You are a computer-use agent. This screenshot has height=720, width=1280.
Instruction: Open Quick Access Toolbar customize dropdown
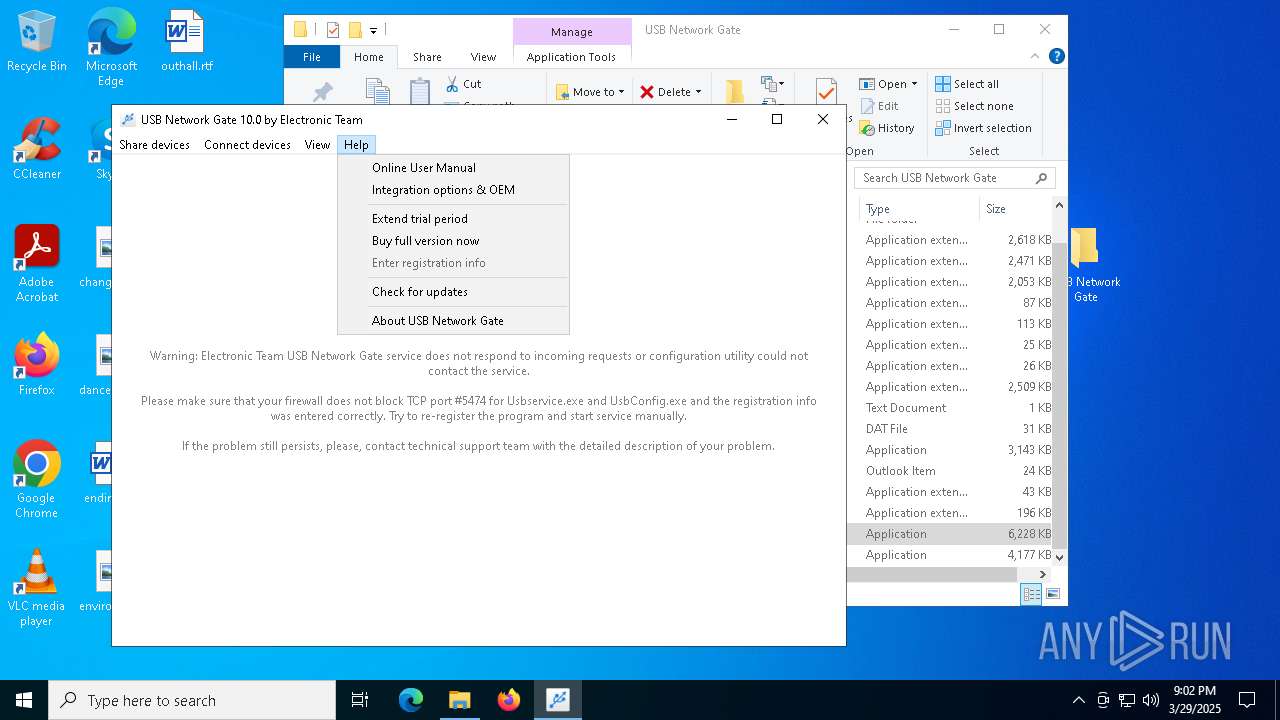(373, 30)
